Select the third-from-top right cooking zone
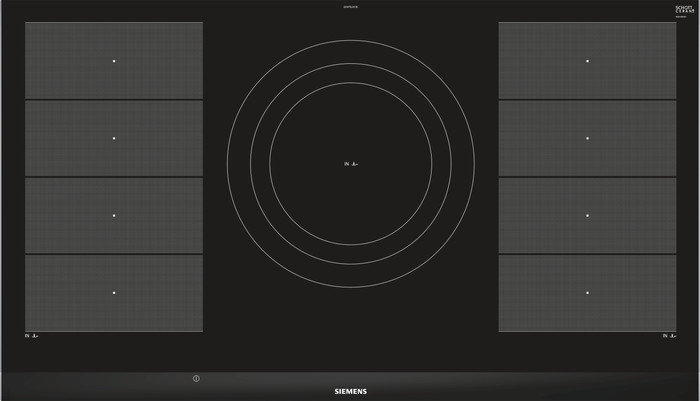The image size is (700, 401). 587,215
